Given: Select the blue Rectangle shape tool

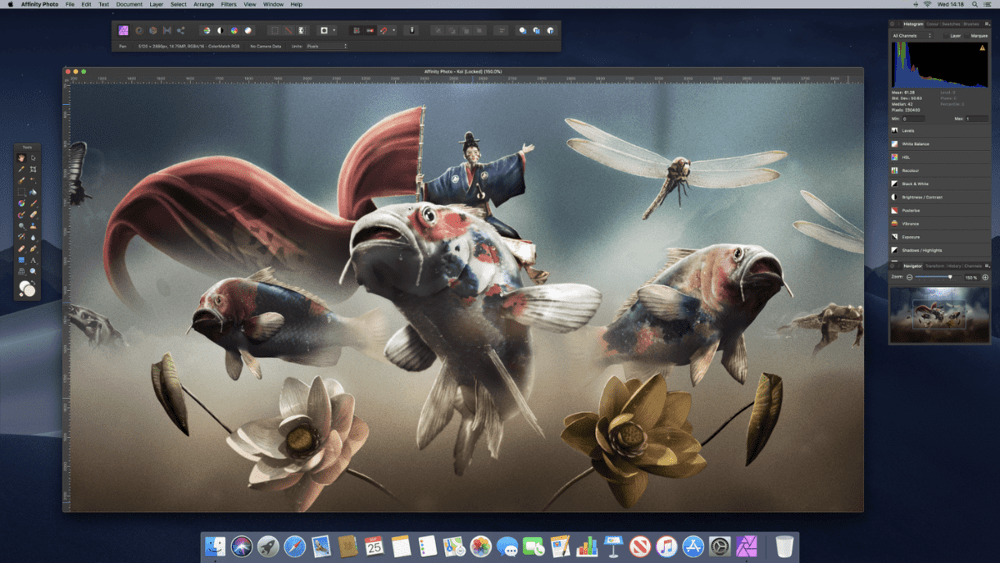Looking at the screenshot, I should tap(21, 260).
